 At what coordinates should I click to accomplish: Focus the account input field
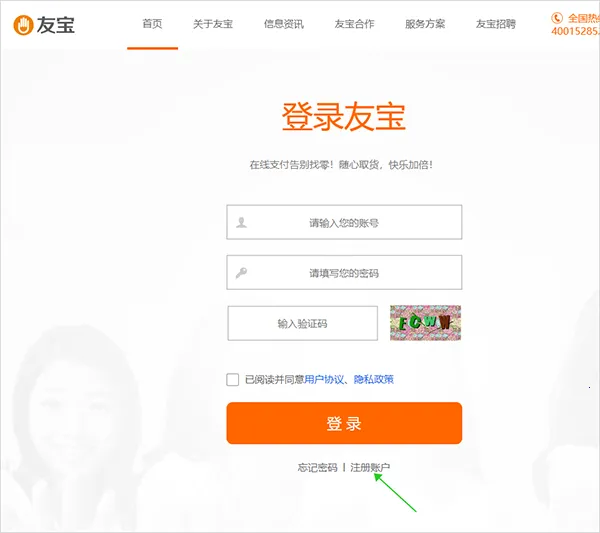tap(344, 222)
